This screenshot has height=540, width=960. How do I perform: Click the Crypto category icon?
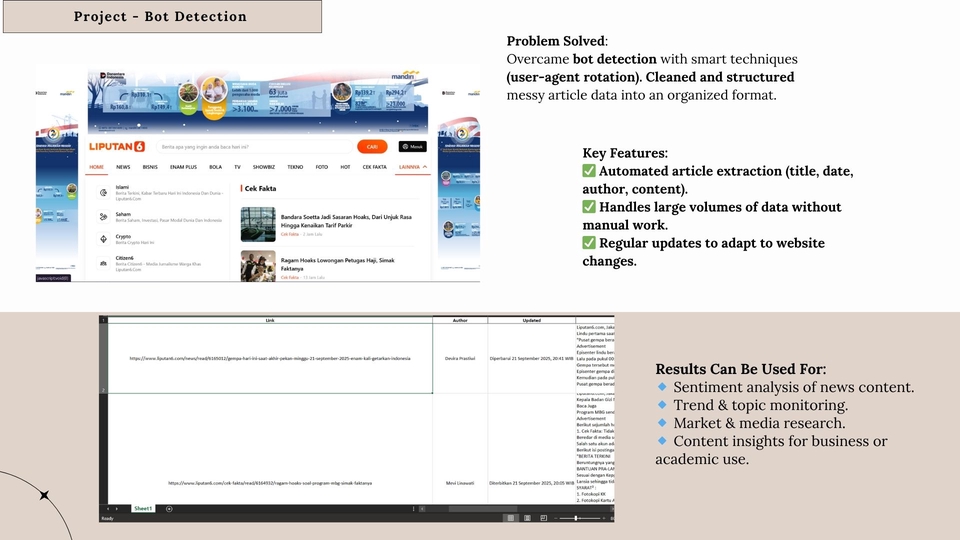104,238
